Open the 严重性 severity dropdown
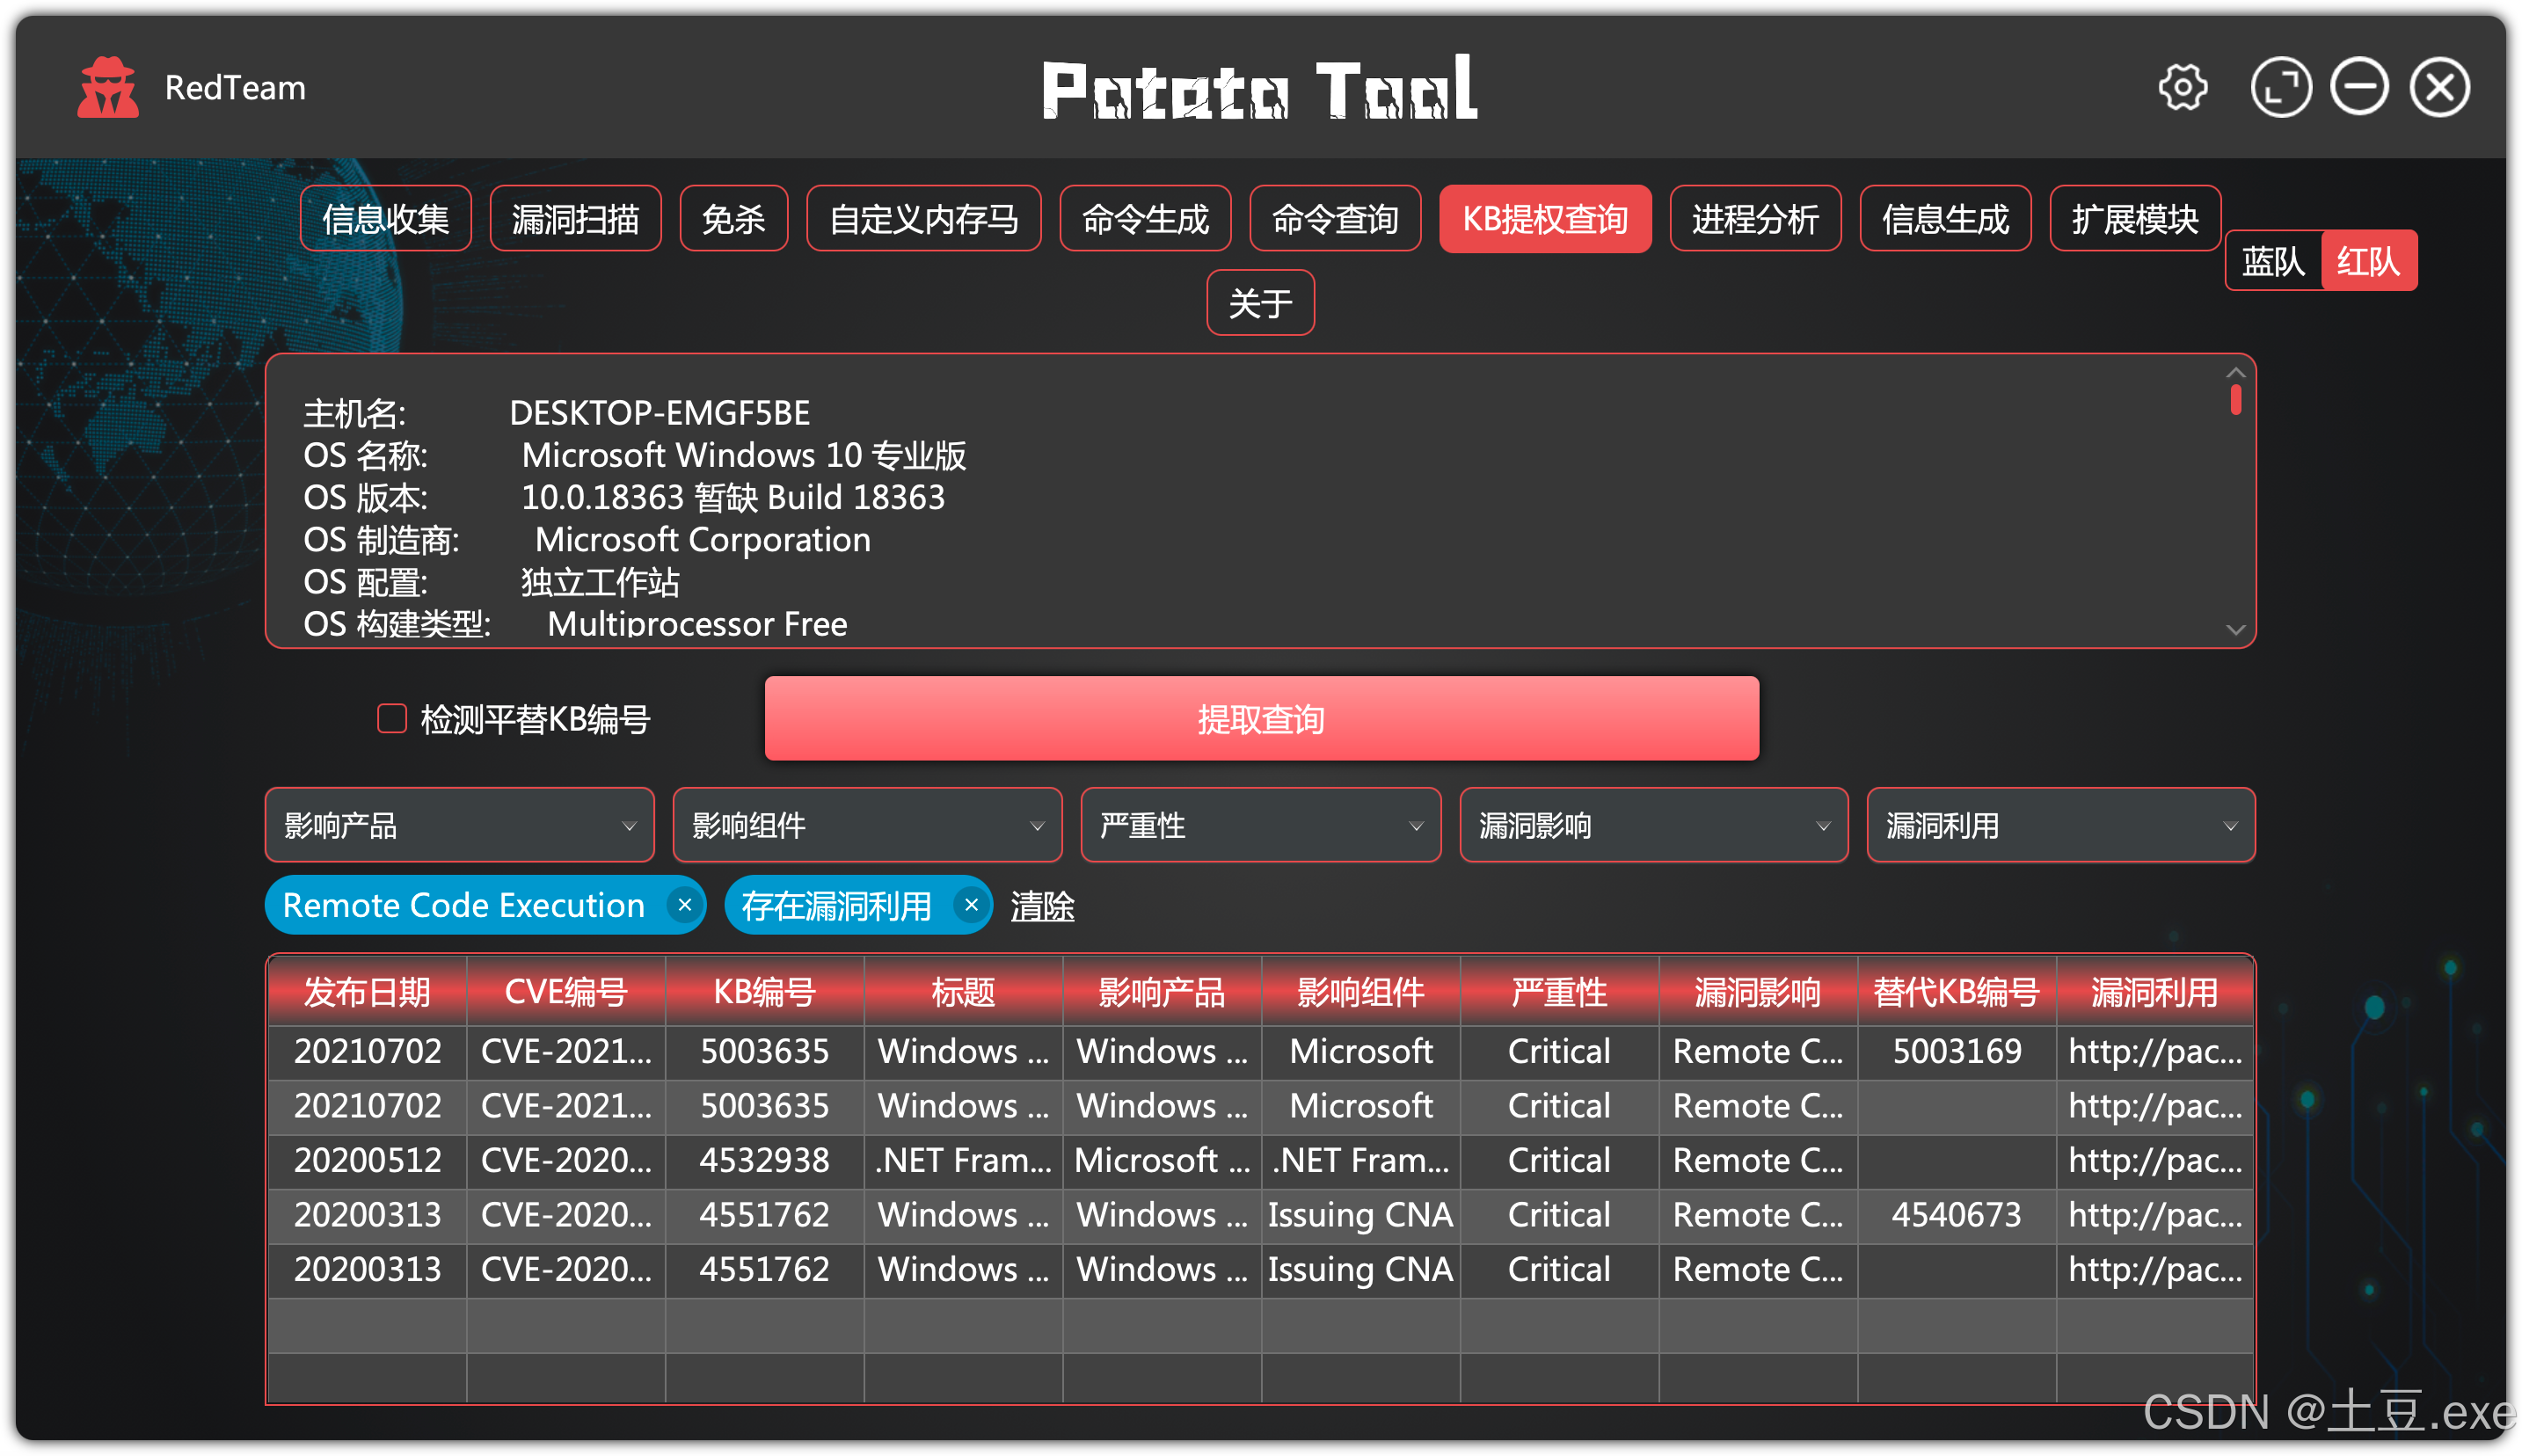This screenshot has width=2522, height=1456. pos(1260,826)
